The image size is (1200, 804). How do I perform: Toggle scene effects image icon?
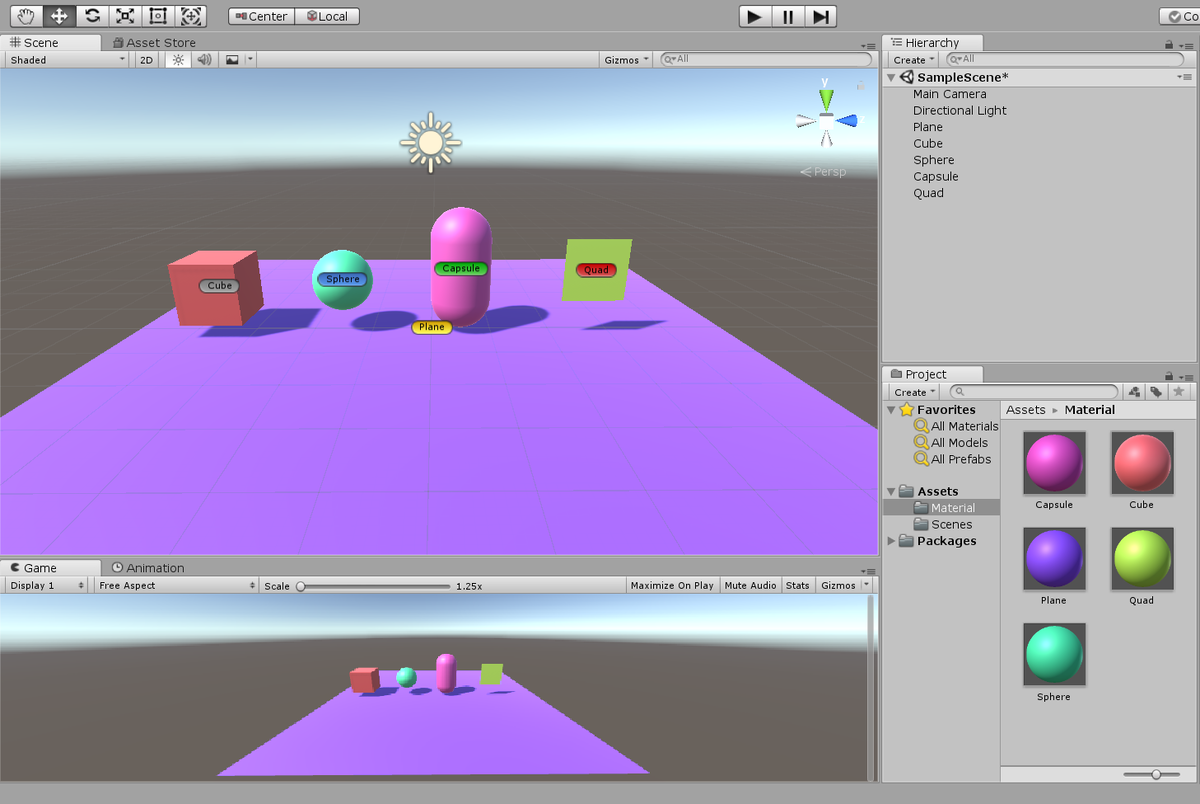[x=232, y=60]
